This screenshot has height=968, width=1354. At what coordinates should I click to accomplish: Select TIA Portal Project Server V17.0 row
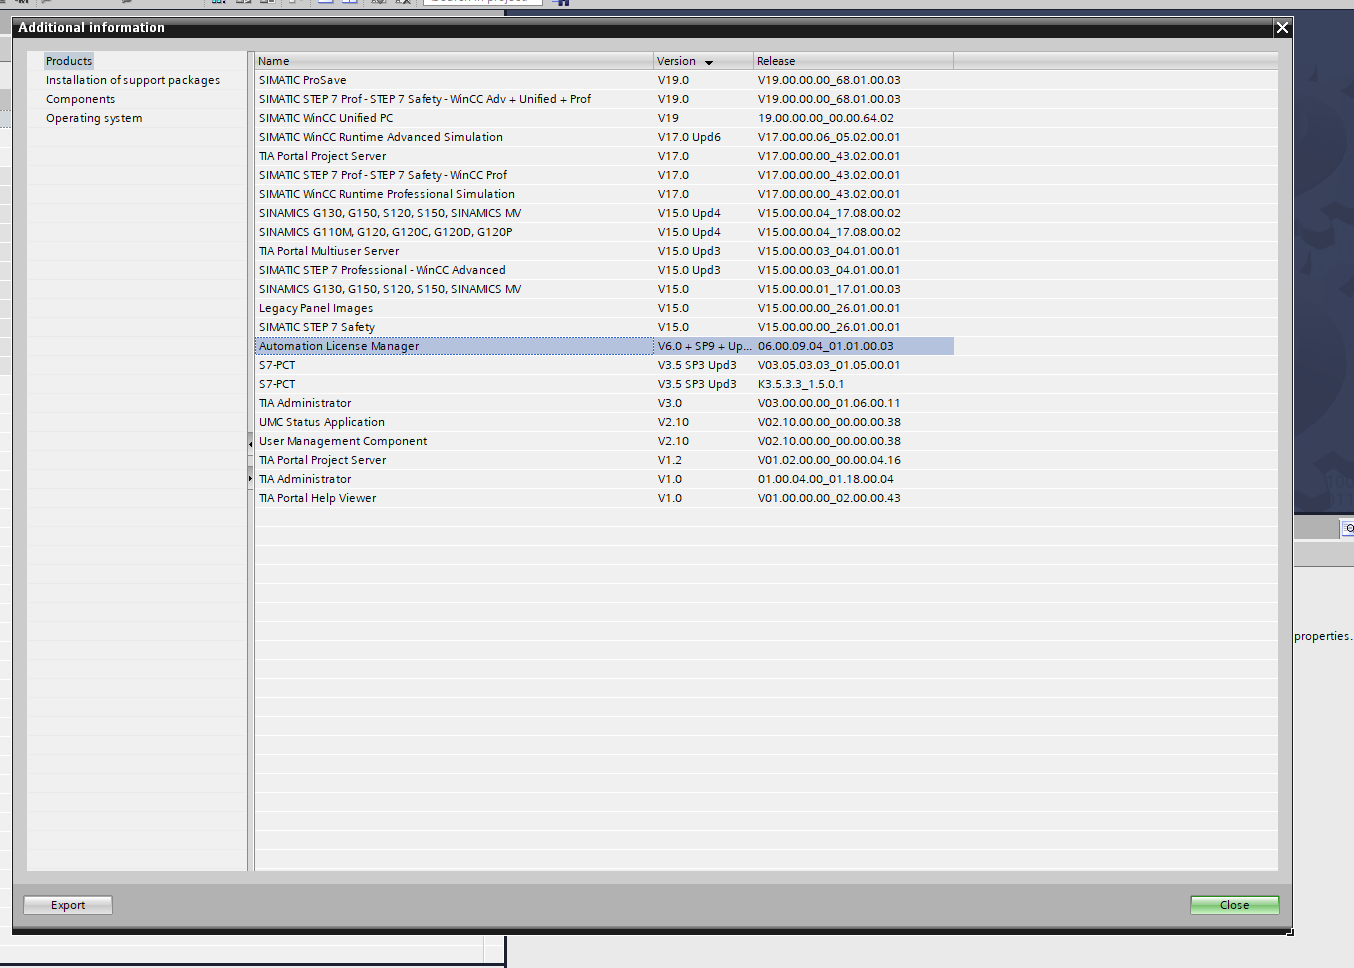coord(604,156)
